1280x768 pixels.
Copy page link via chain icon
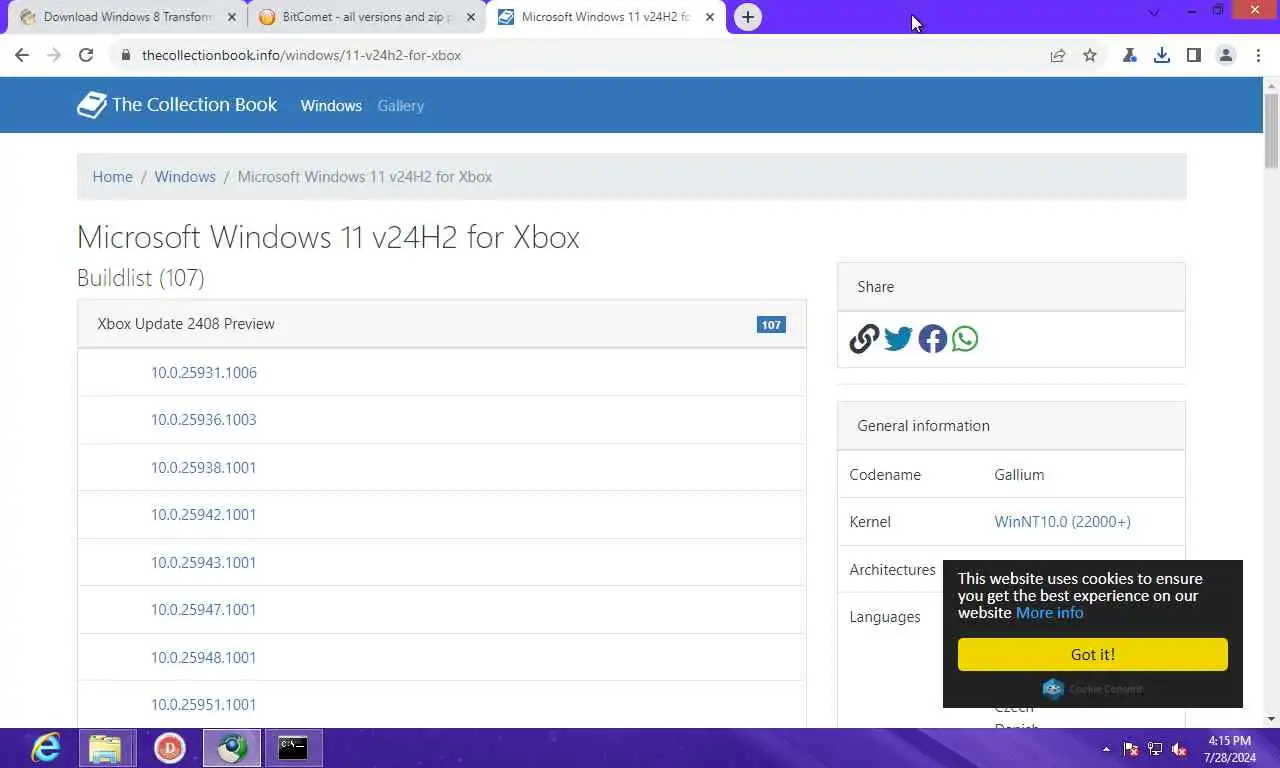tap(865, 339)
